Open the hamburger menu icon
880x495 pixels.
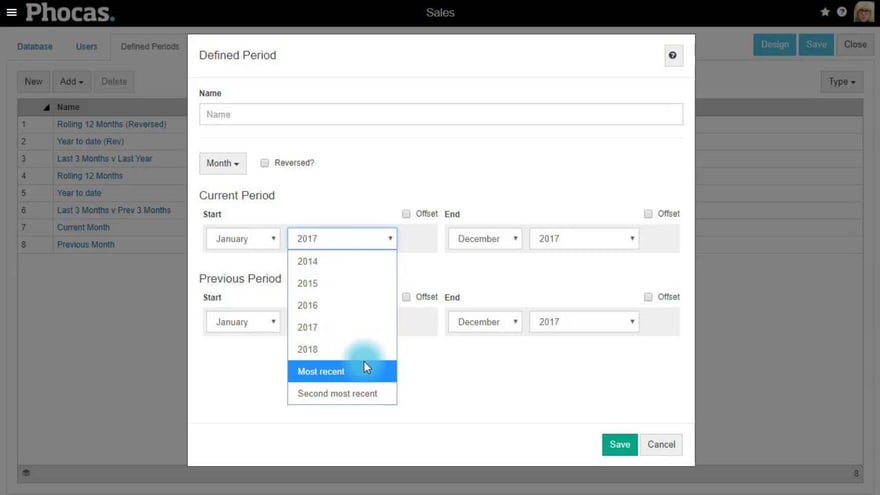pos(11,12)
